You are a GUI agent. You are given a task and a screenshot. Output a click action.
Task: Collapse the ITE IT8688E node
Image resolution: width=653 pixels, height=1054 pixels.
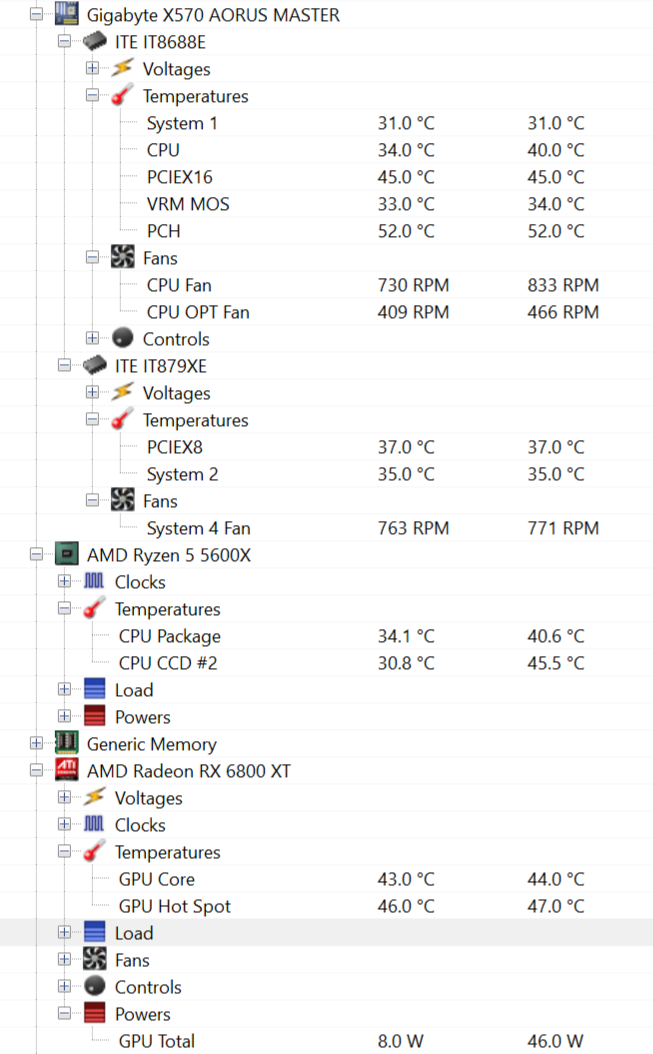64,41
